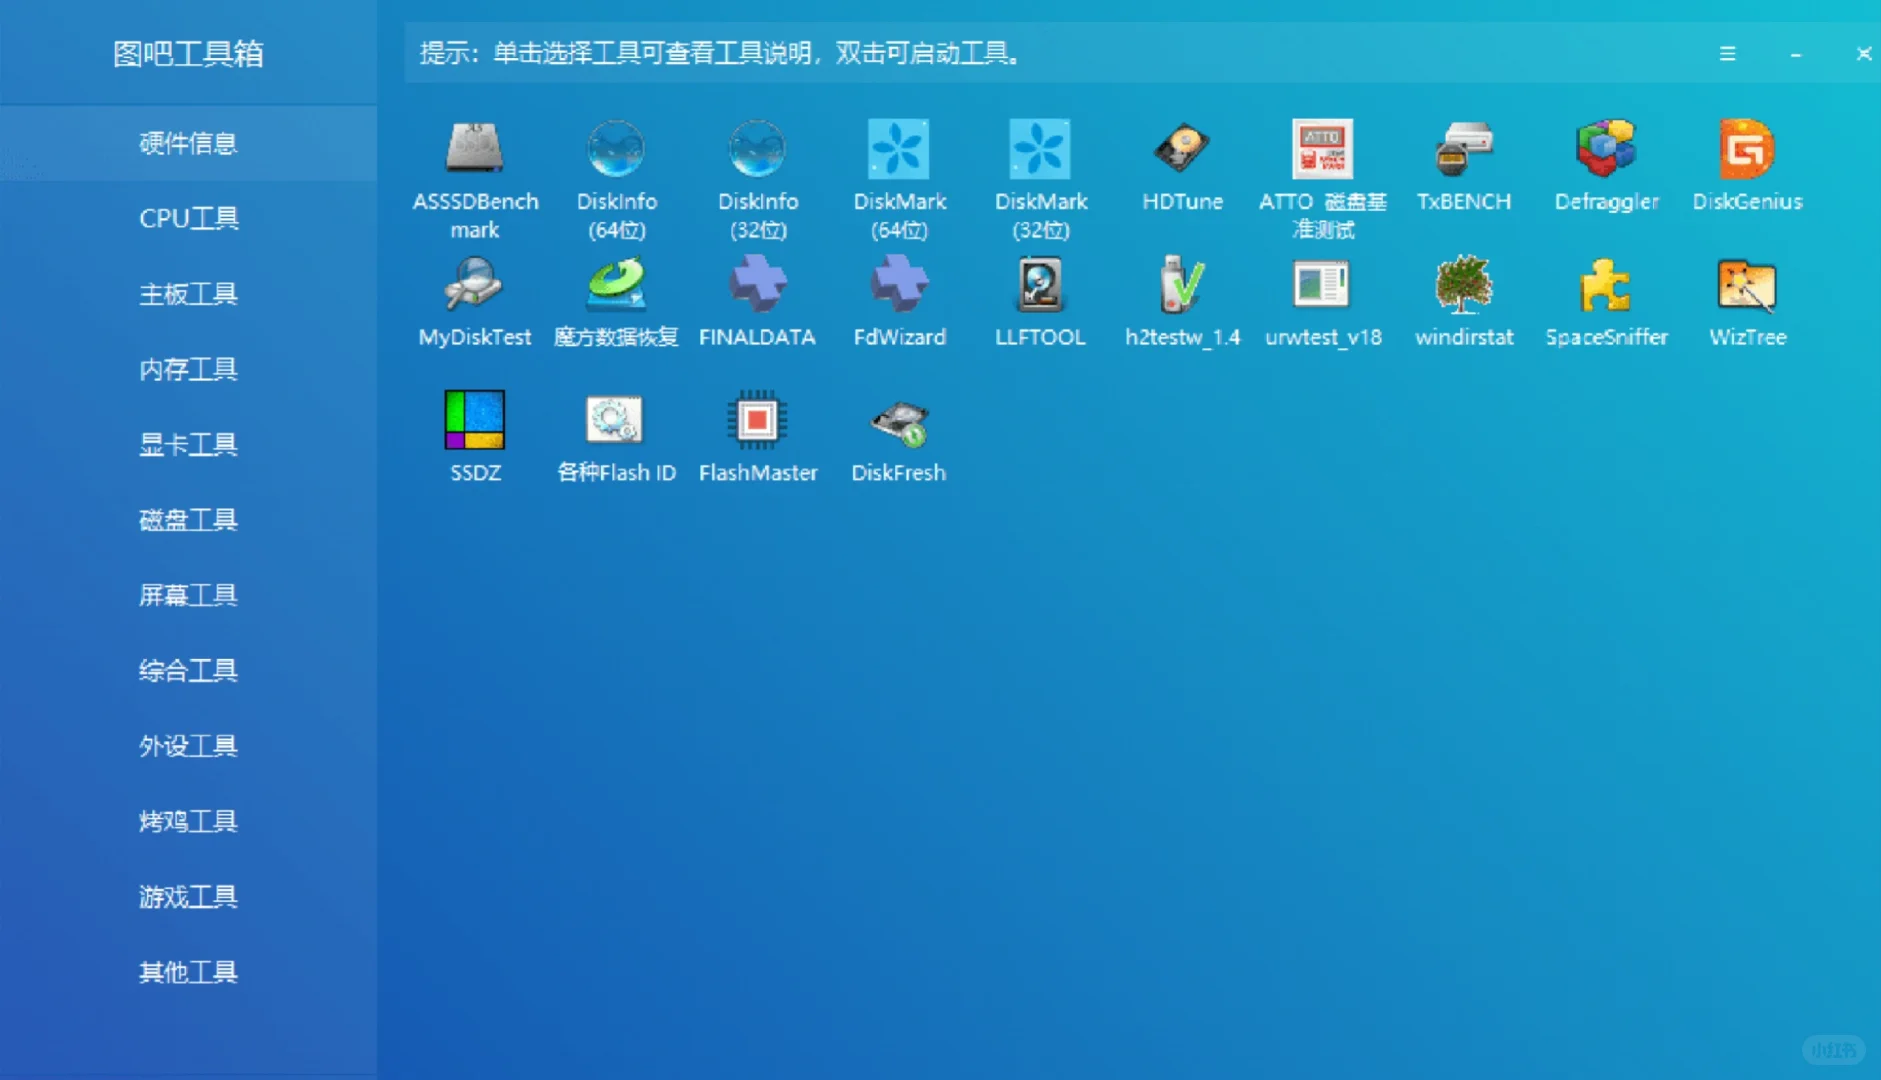This screenshot has height=1080, width=1881.
Task: Select 其他工具 in the sidebar
Action: click(x=189, y=971)
